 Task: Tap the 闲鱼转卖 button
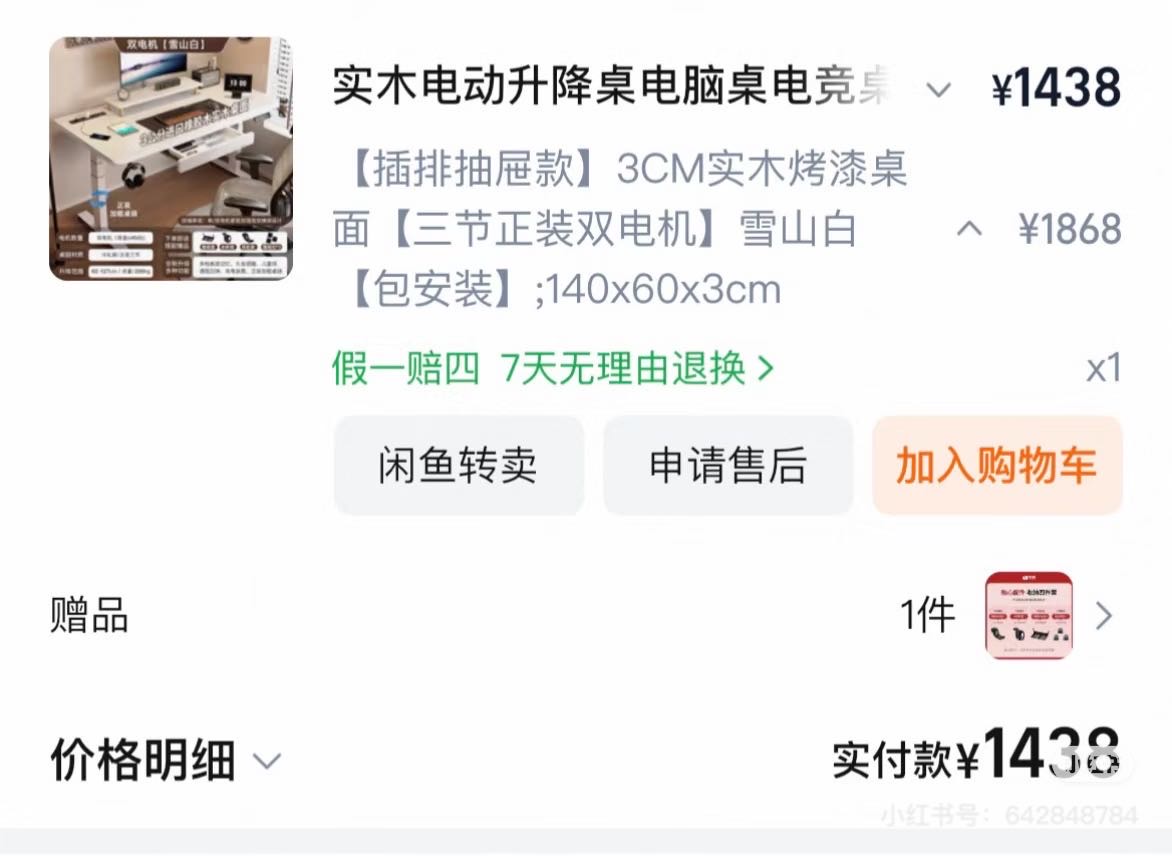coord(458,466)
